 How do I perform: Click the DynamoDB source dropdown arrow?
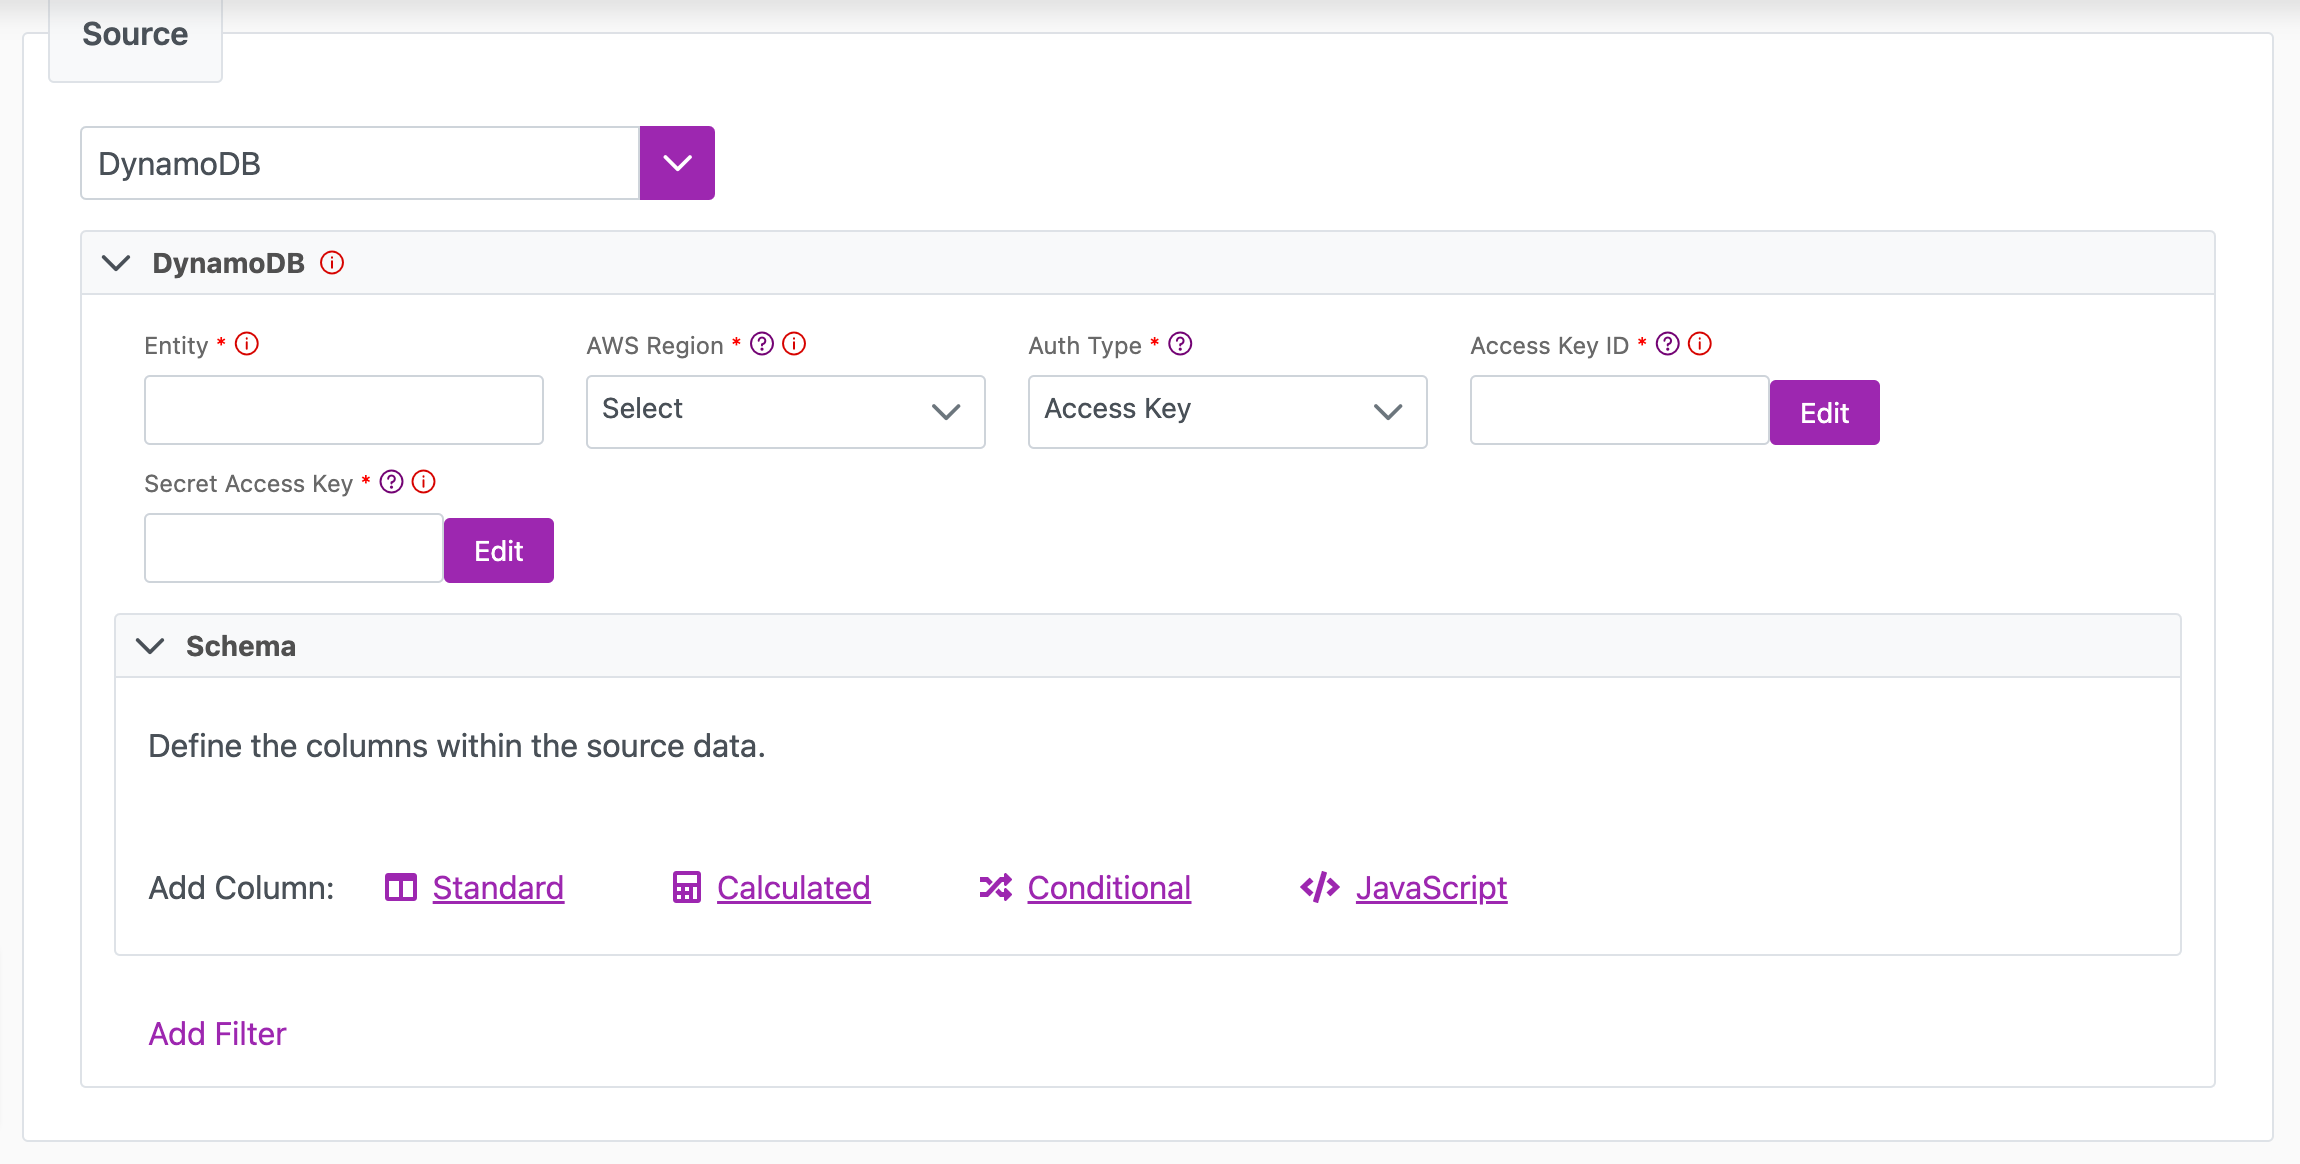tap(677, 163)
